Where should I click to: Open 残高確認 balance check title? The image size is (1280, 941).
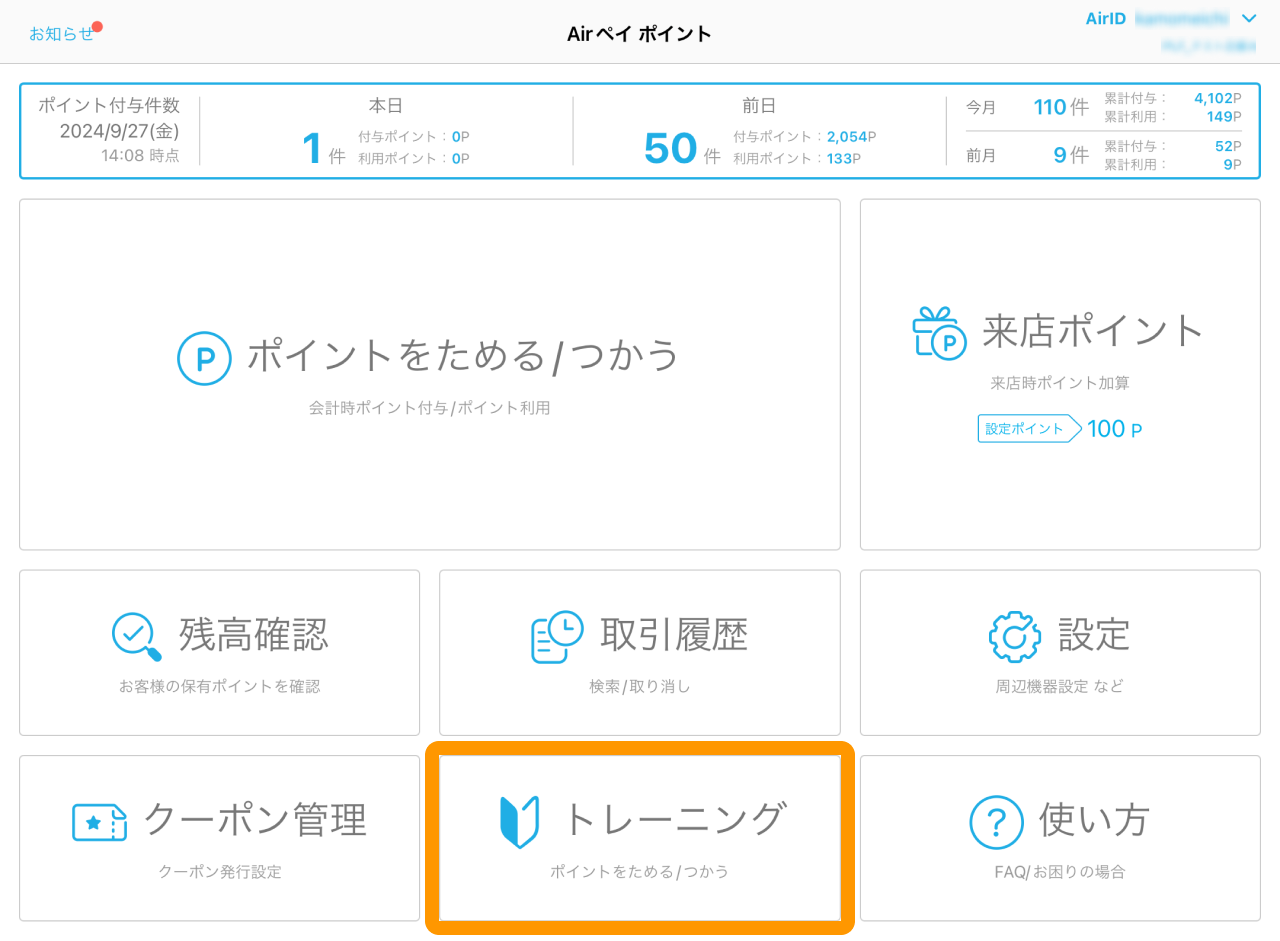coord(254,634)
